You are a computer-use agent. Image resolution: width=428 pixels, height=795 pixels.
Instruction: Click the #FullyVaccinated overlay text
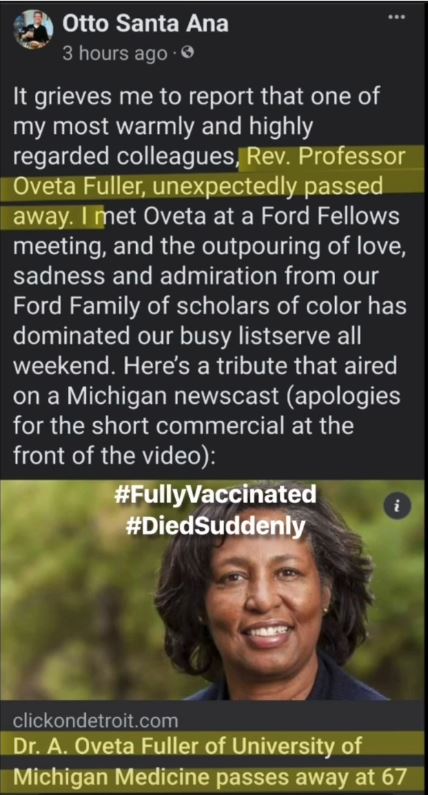click(x=216, y=493)
